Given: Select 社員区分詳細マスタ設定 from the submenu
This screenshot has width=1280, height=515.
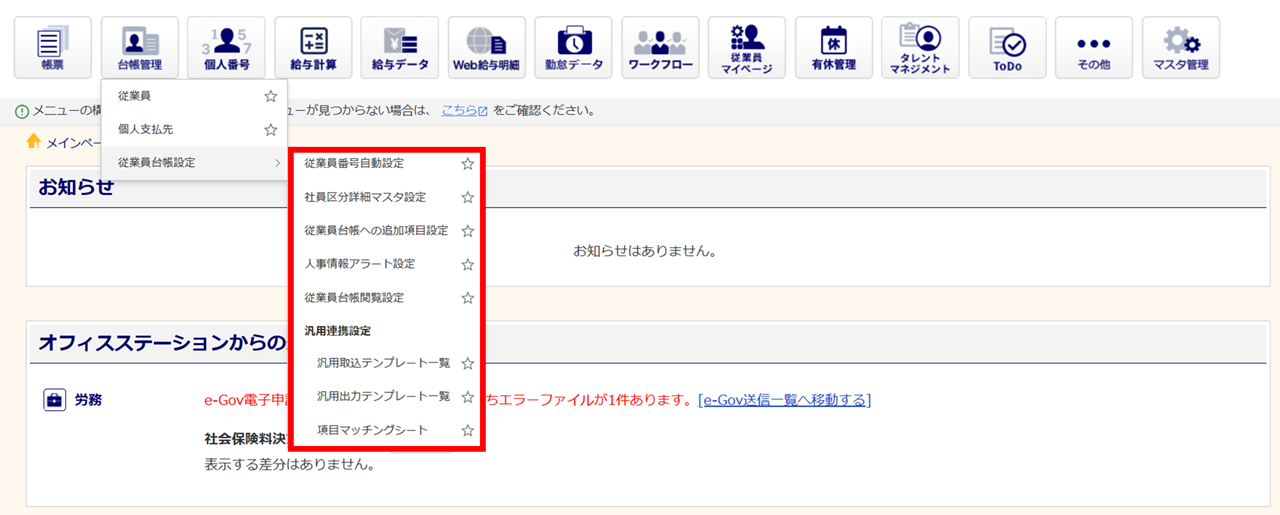Looking at the screenshot, I should pyautogui.click(x=365, y=197).
